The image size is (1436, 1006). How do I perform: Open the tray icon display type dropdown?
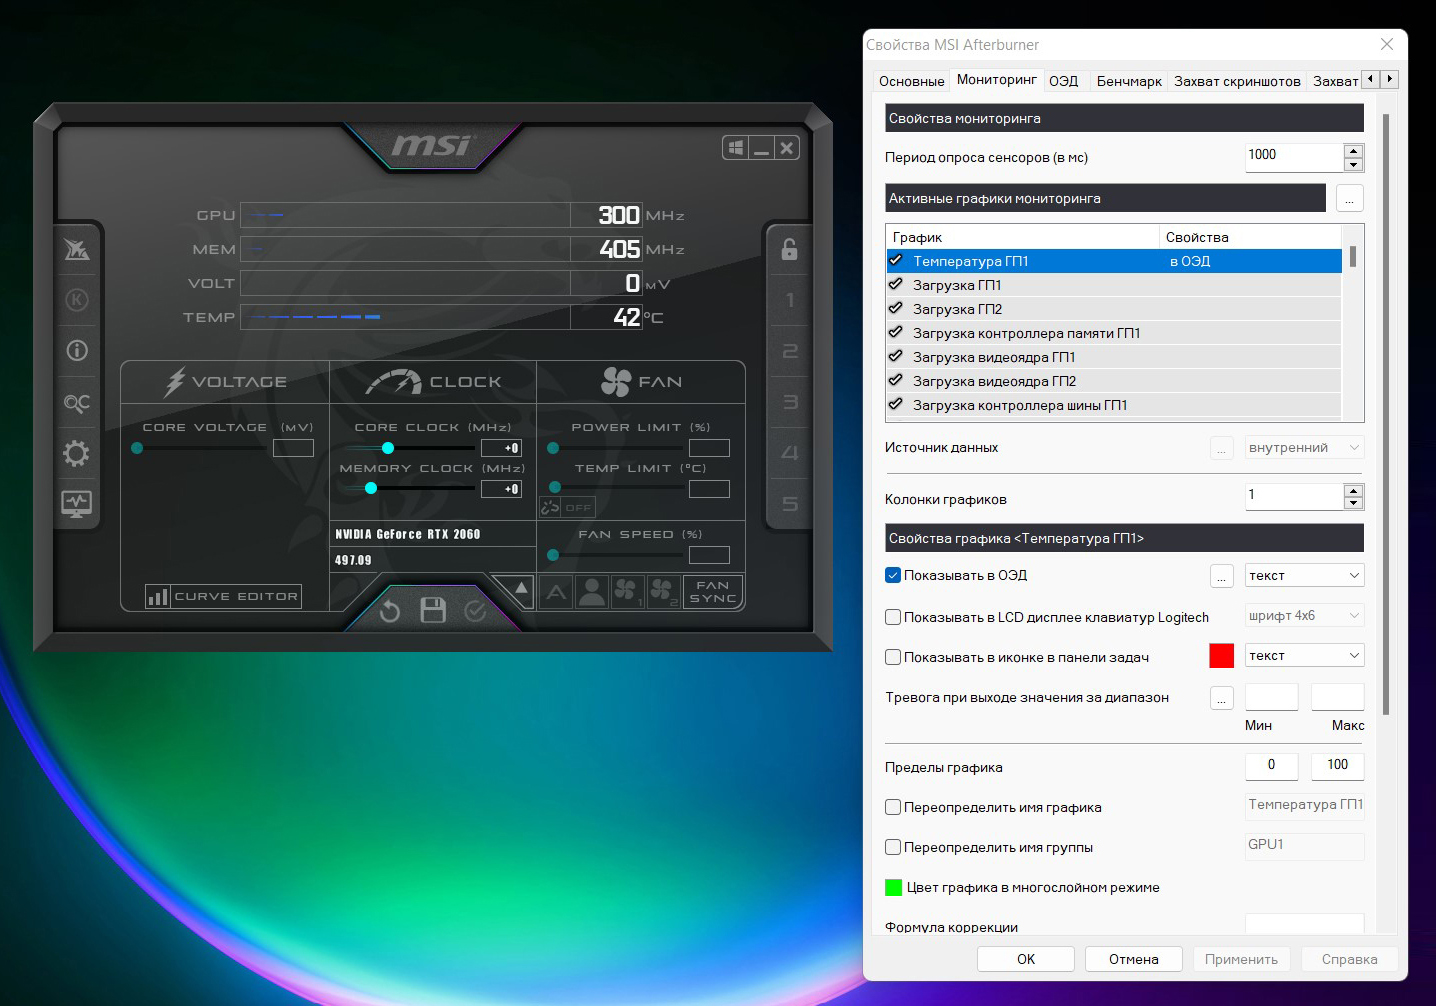click(1304, 655)
